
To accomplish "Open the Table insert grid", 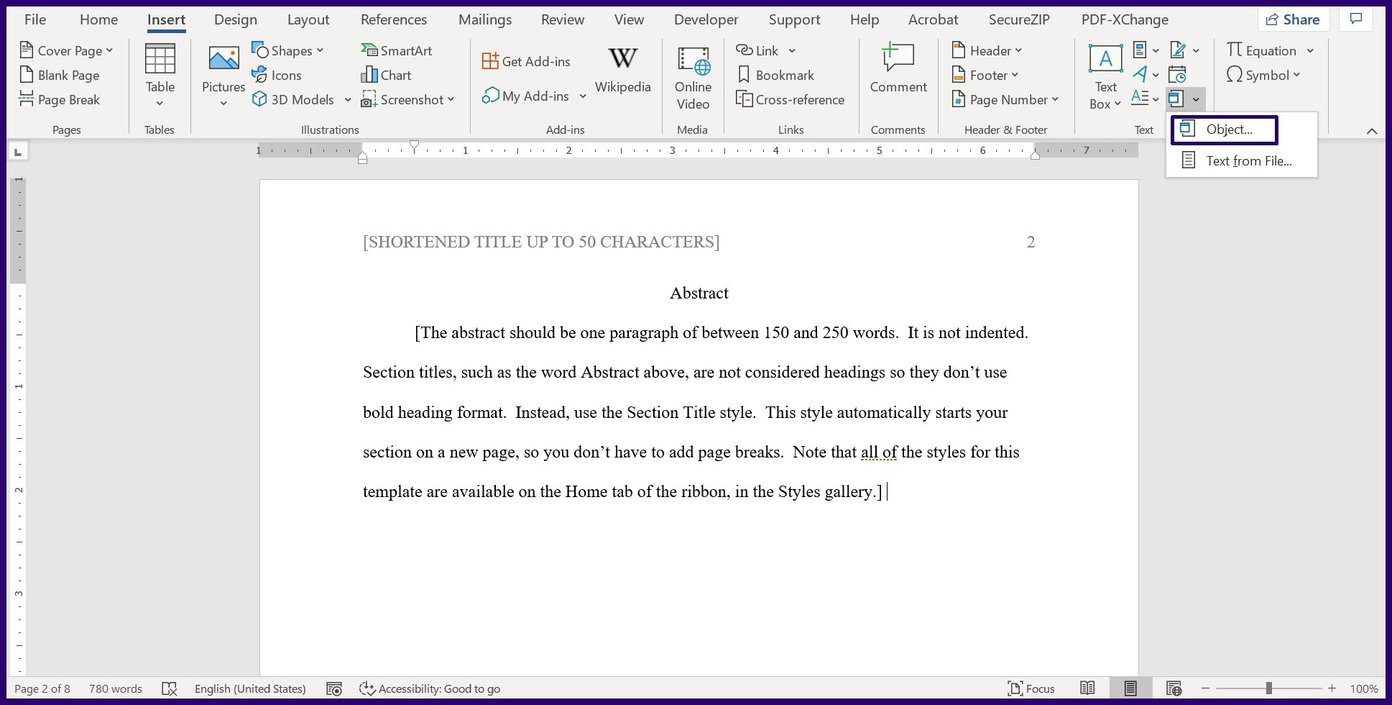I will [160, 75].
